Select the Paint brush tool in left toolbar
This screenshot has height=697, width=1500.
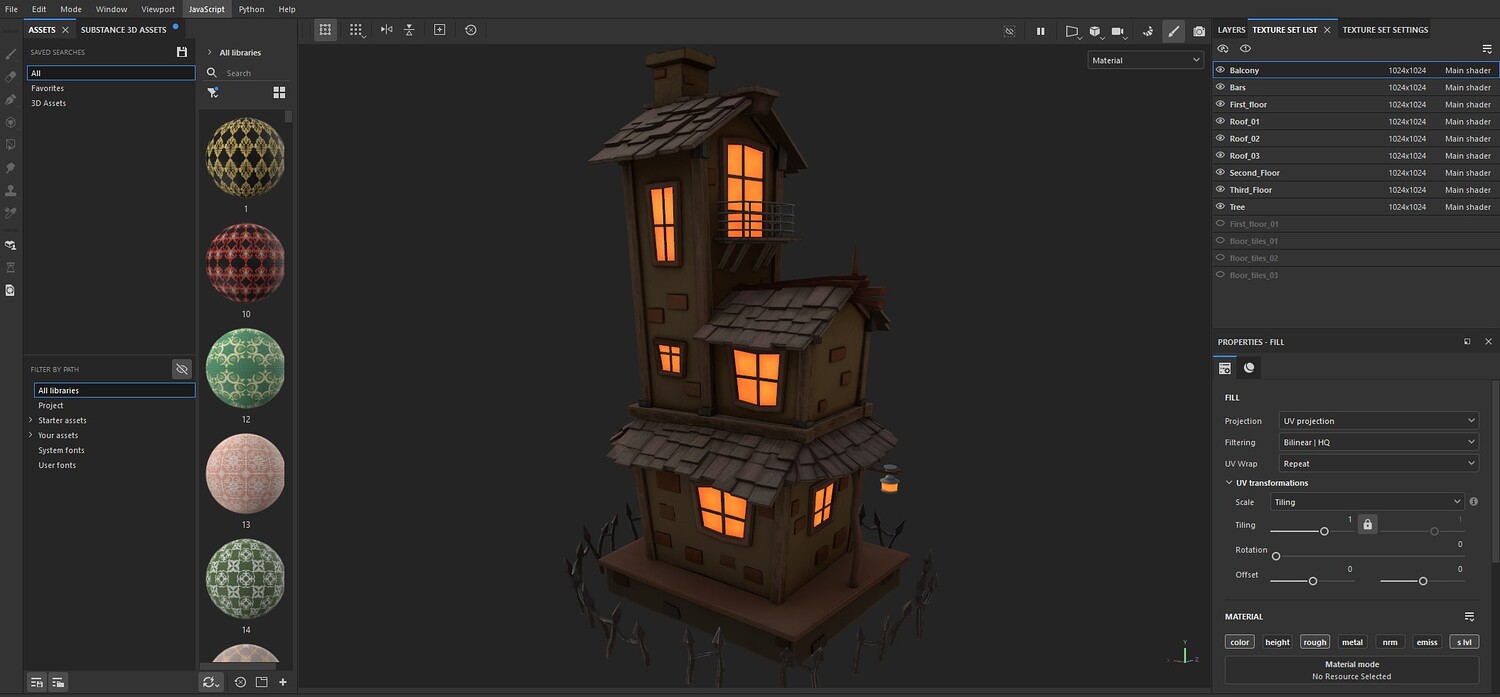click(10, 55)
